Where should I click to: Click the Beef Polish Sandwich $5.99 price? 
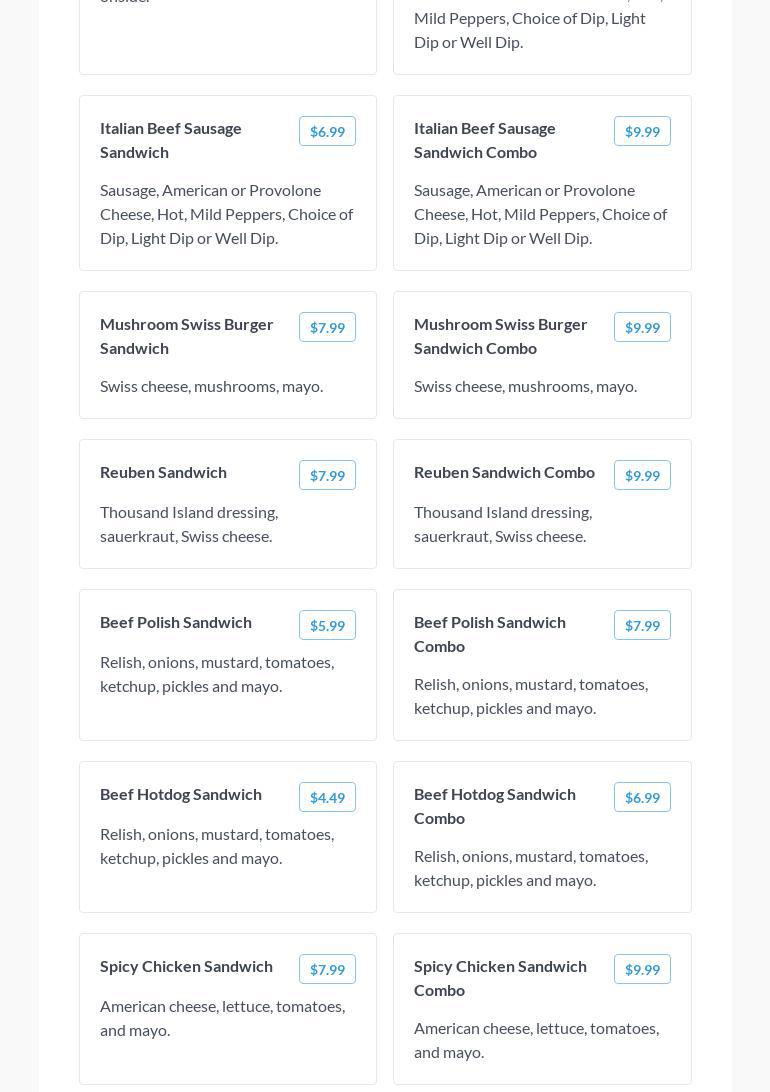[x=327, y=625]
